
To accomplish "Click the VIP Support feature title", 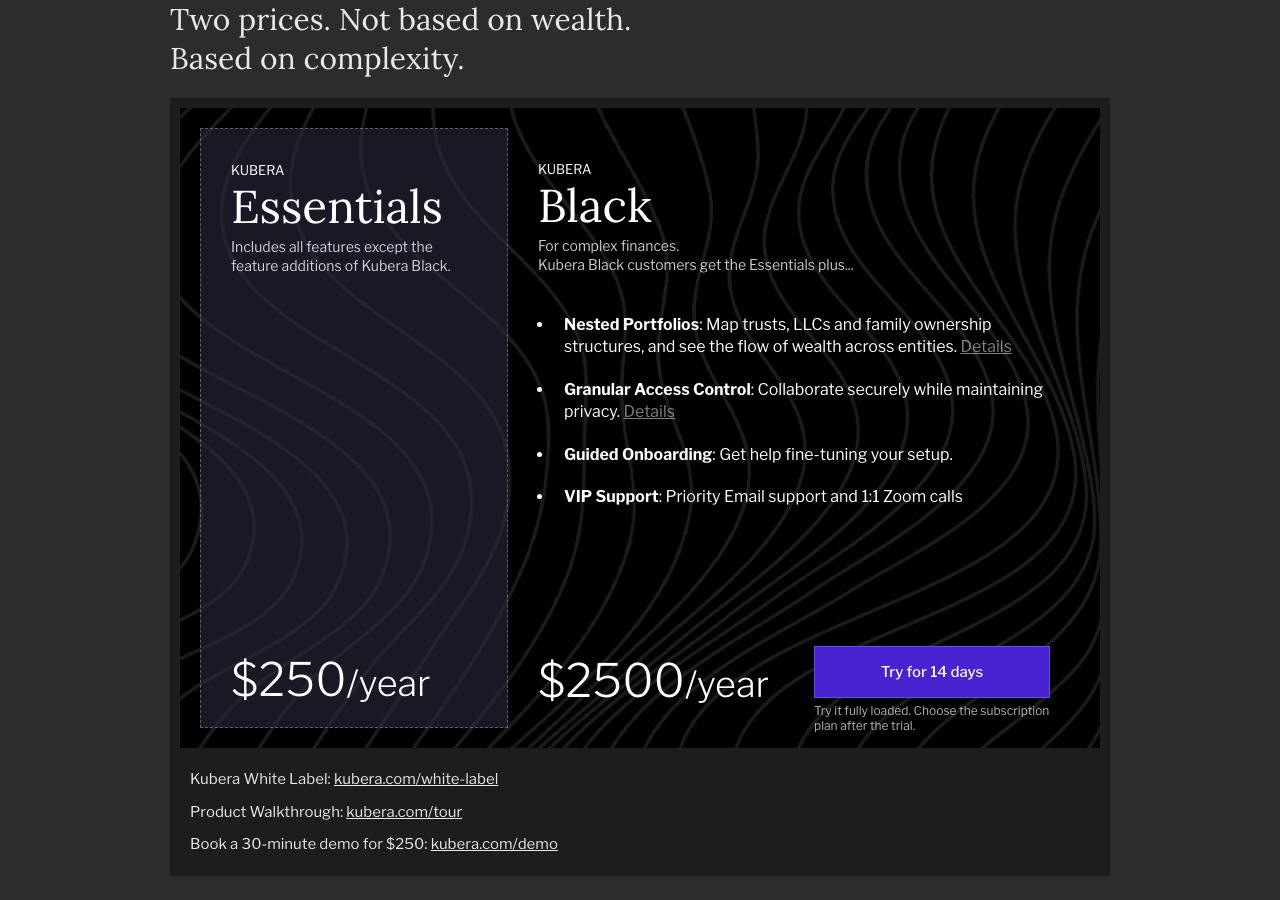I will click(x=611, y=497).
